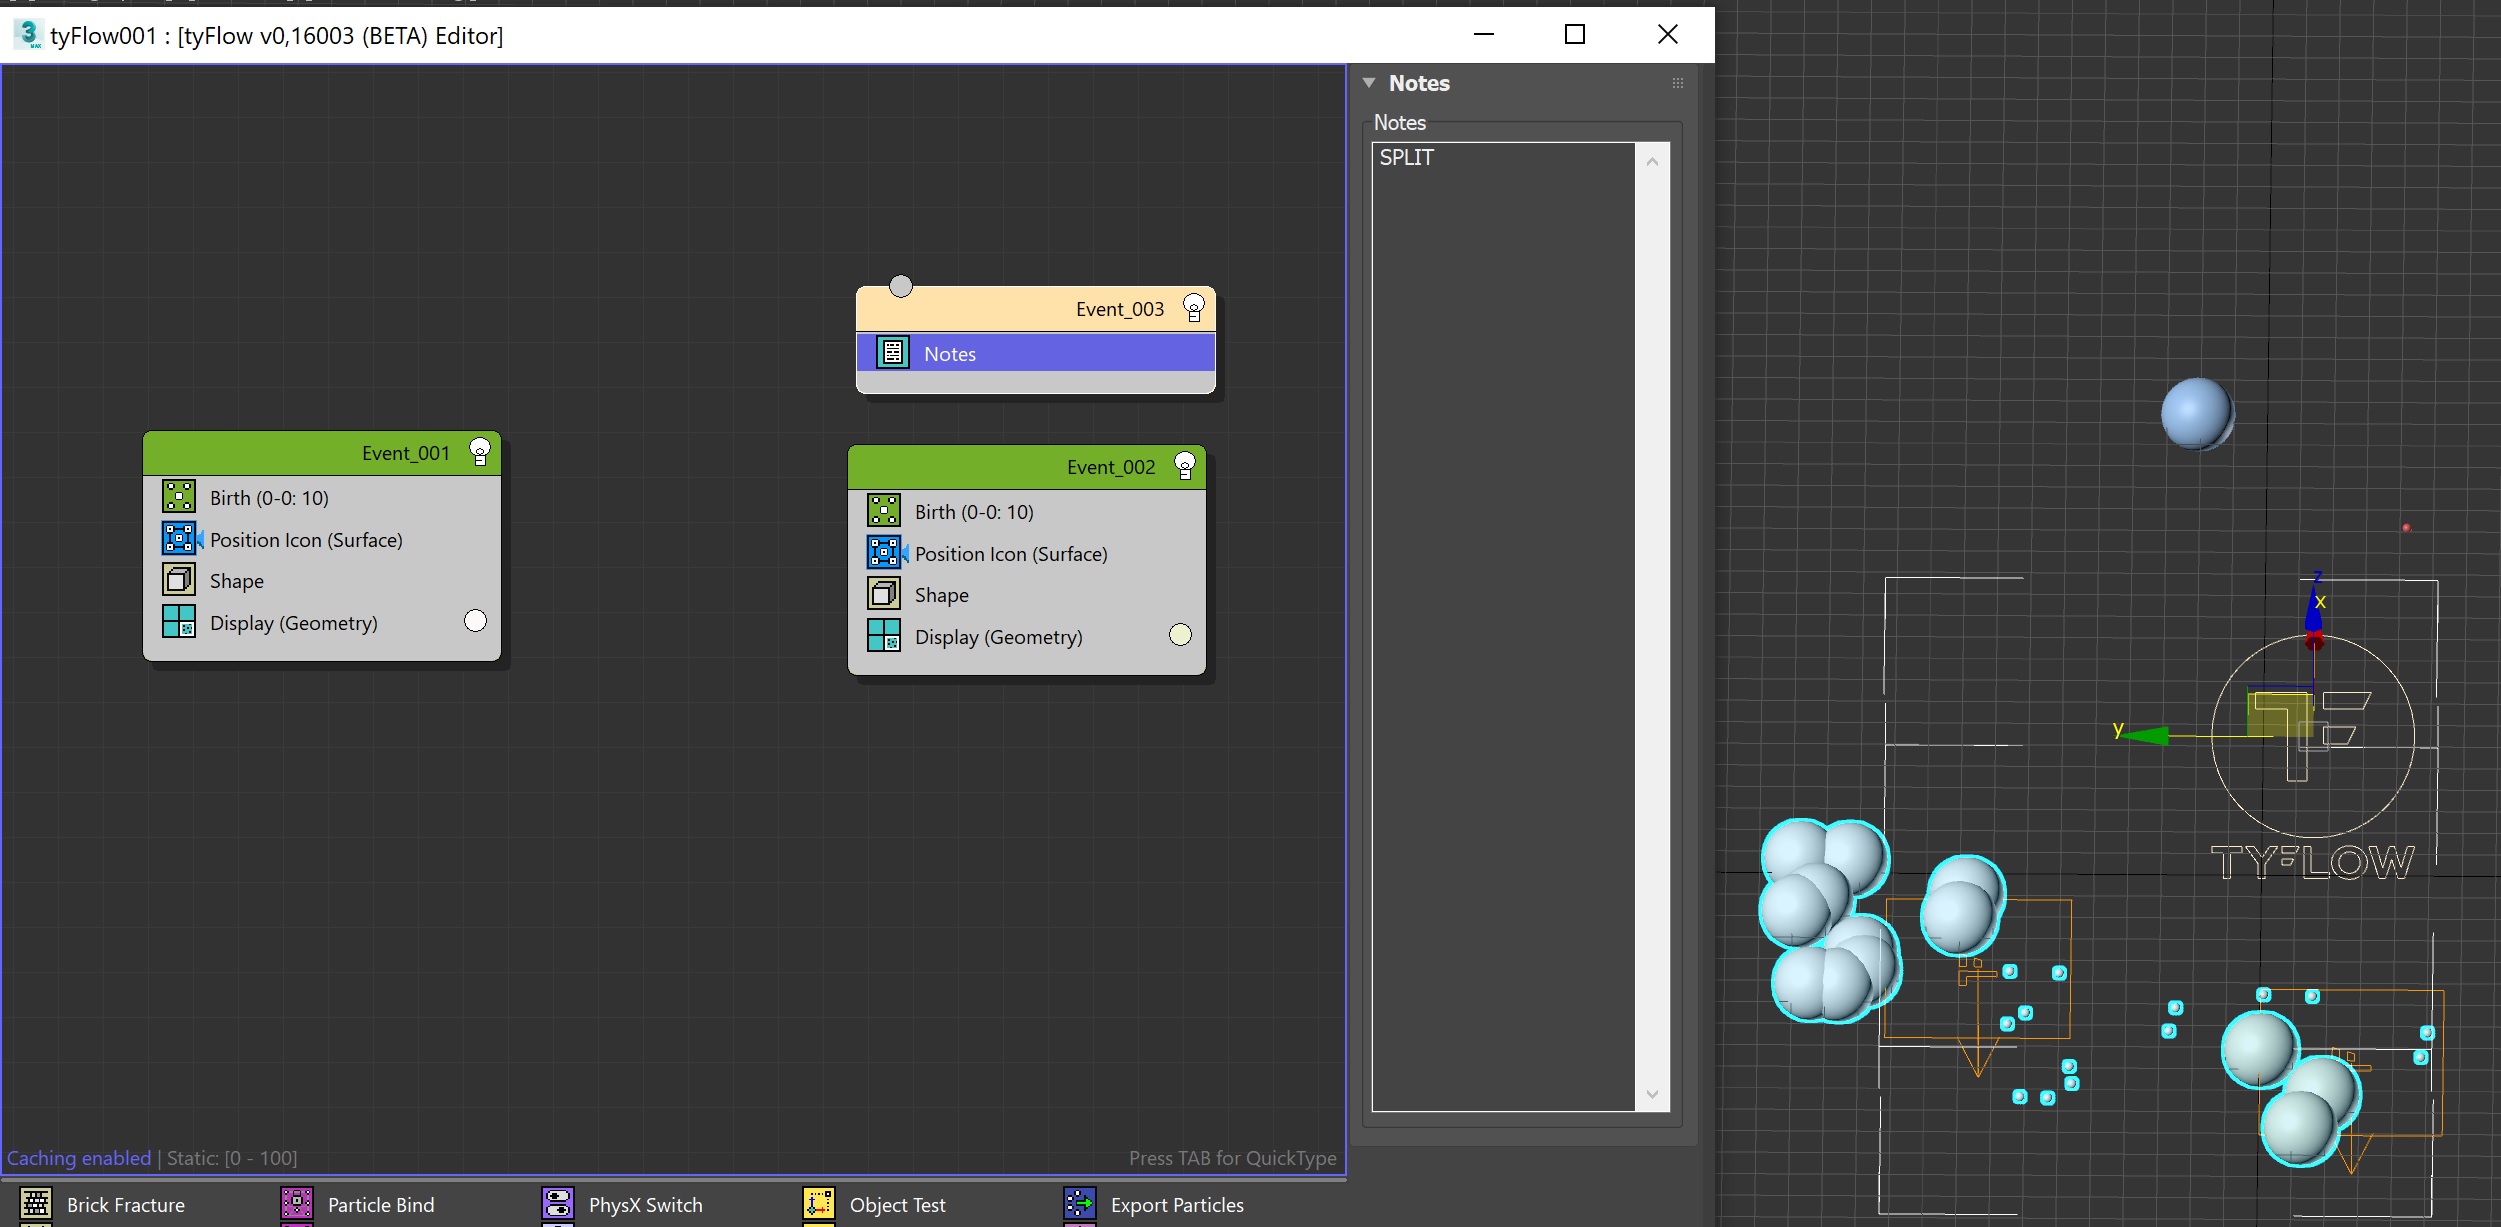The width and height of the screenshot is (2501, 1227).
Task: Click the Notes scrollbar up arrow
Action: click(x=1652, y=161)
